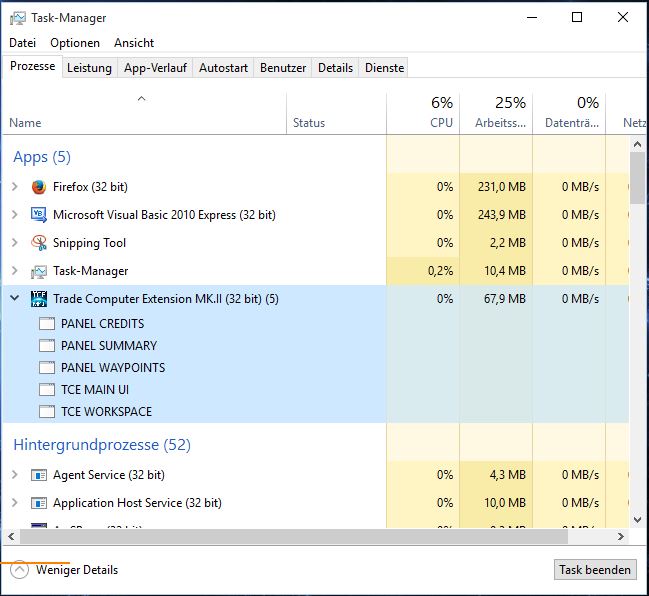Click the 10,4 MB memory value
This screenshot has width=649, height=596.
(505, 271)
